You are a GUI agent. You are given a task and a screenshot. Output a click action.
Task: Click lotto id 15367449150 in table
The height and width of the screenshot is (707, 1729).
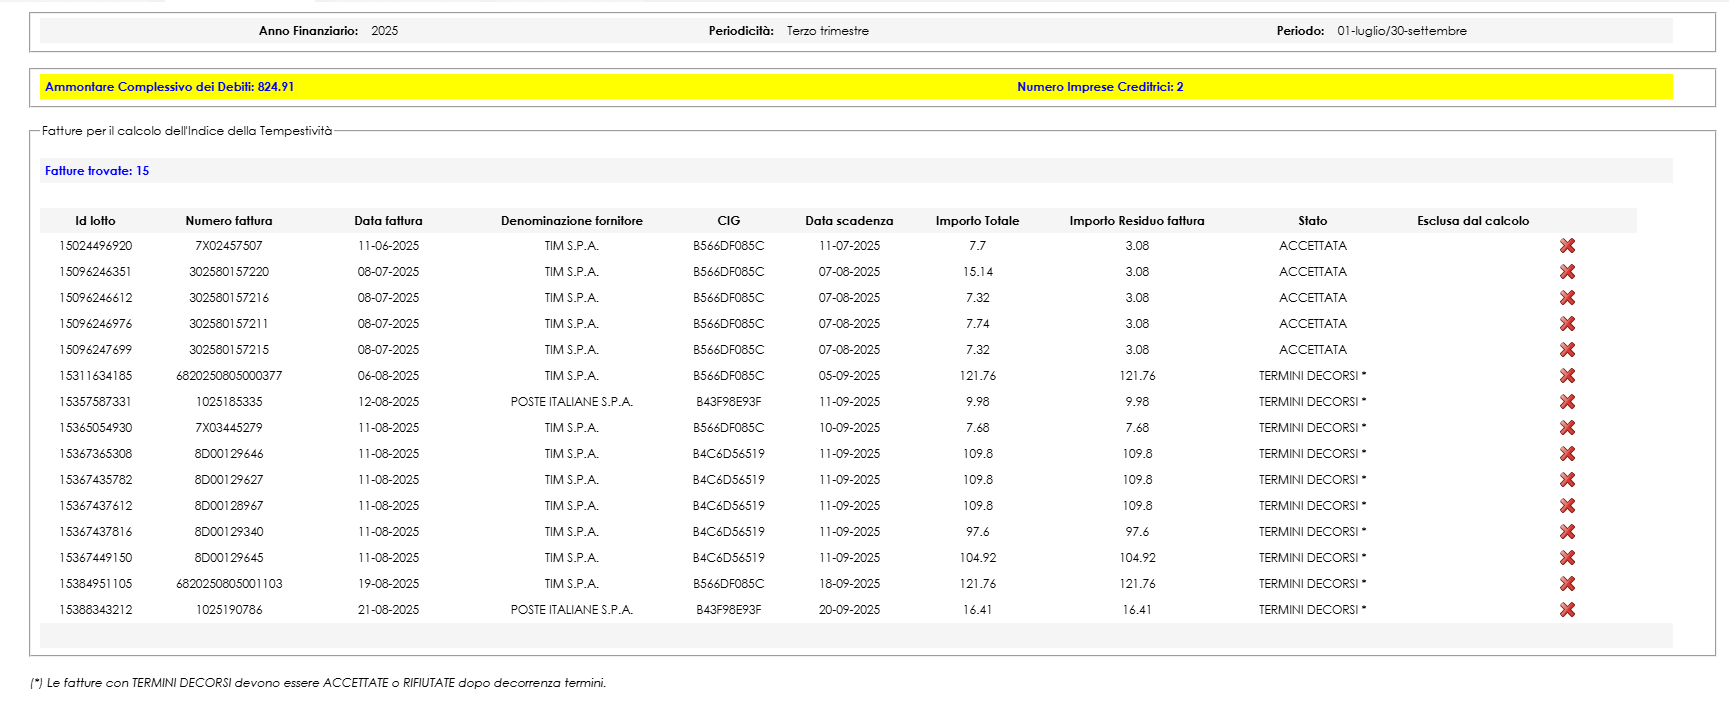pos(95,558)
